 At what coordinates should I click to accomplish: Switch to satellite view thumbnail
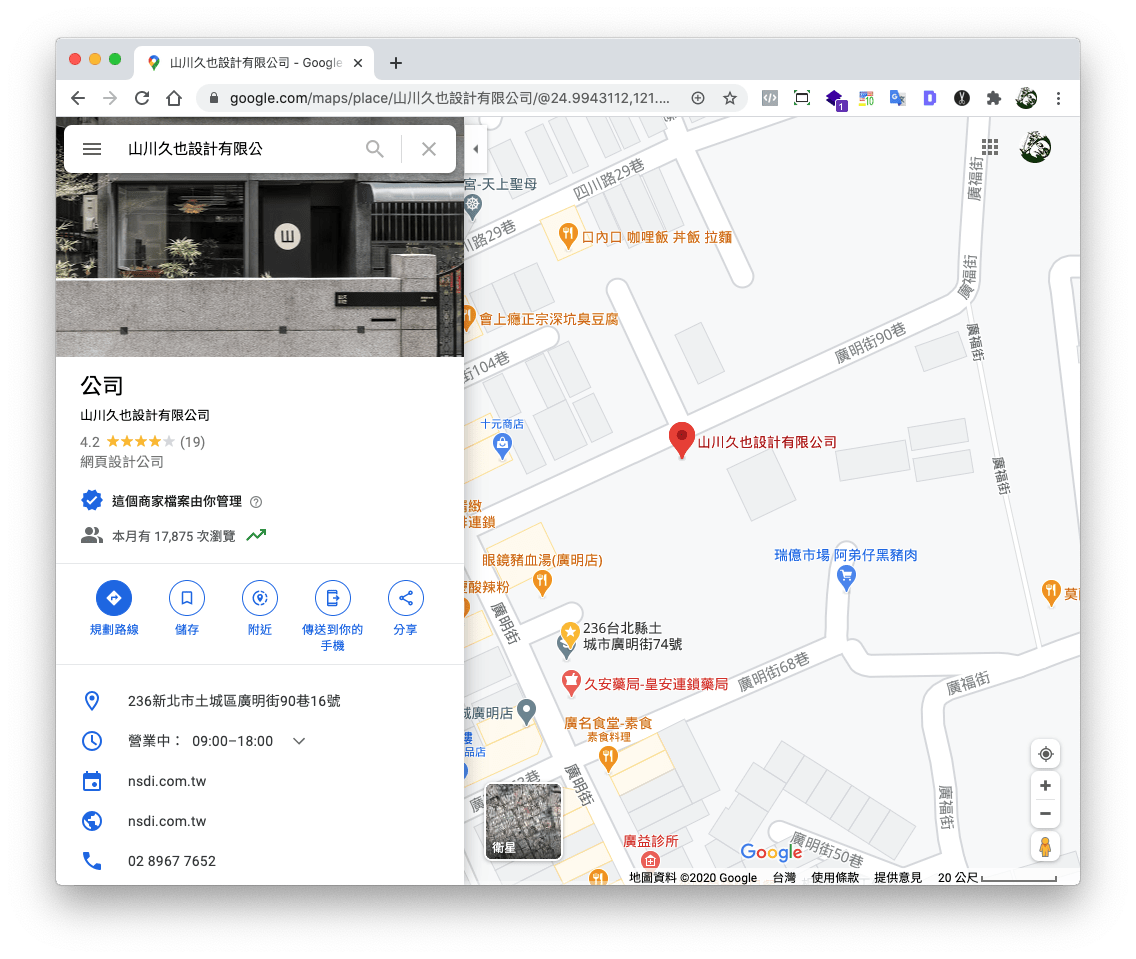[523, 821]
